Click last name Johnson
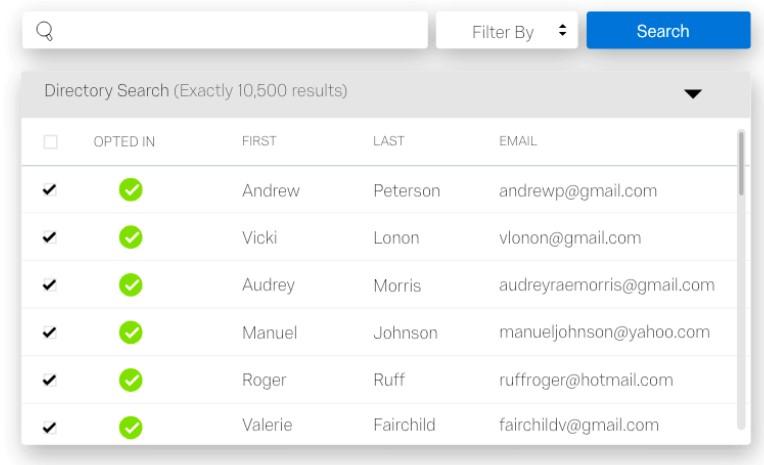The image size is (764, 465). 405,333
